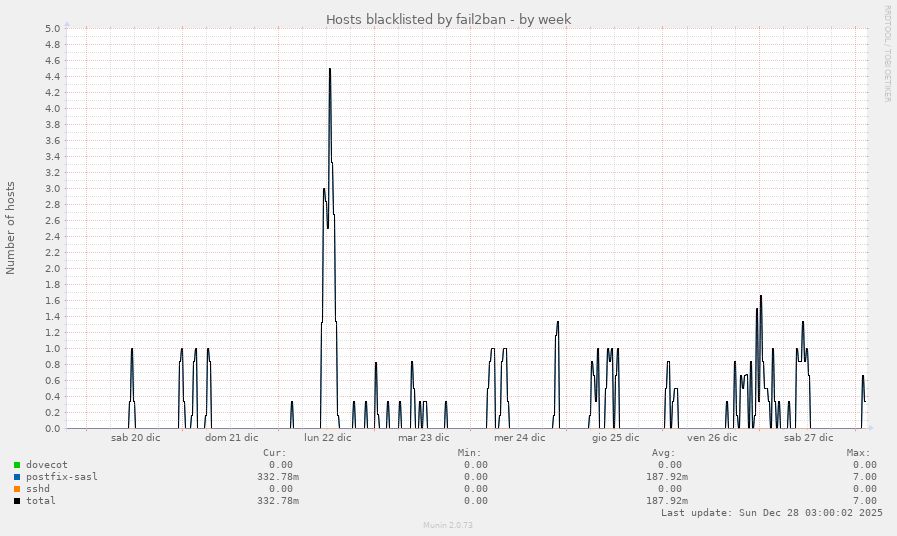Image resolution: width=897 pixels, height=536 pixels.
Task: Click the orange sshd legend swatch
Action: pos(17,489)
